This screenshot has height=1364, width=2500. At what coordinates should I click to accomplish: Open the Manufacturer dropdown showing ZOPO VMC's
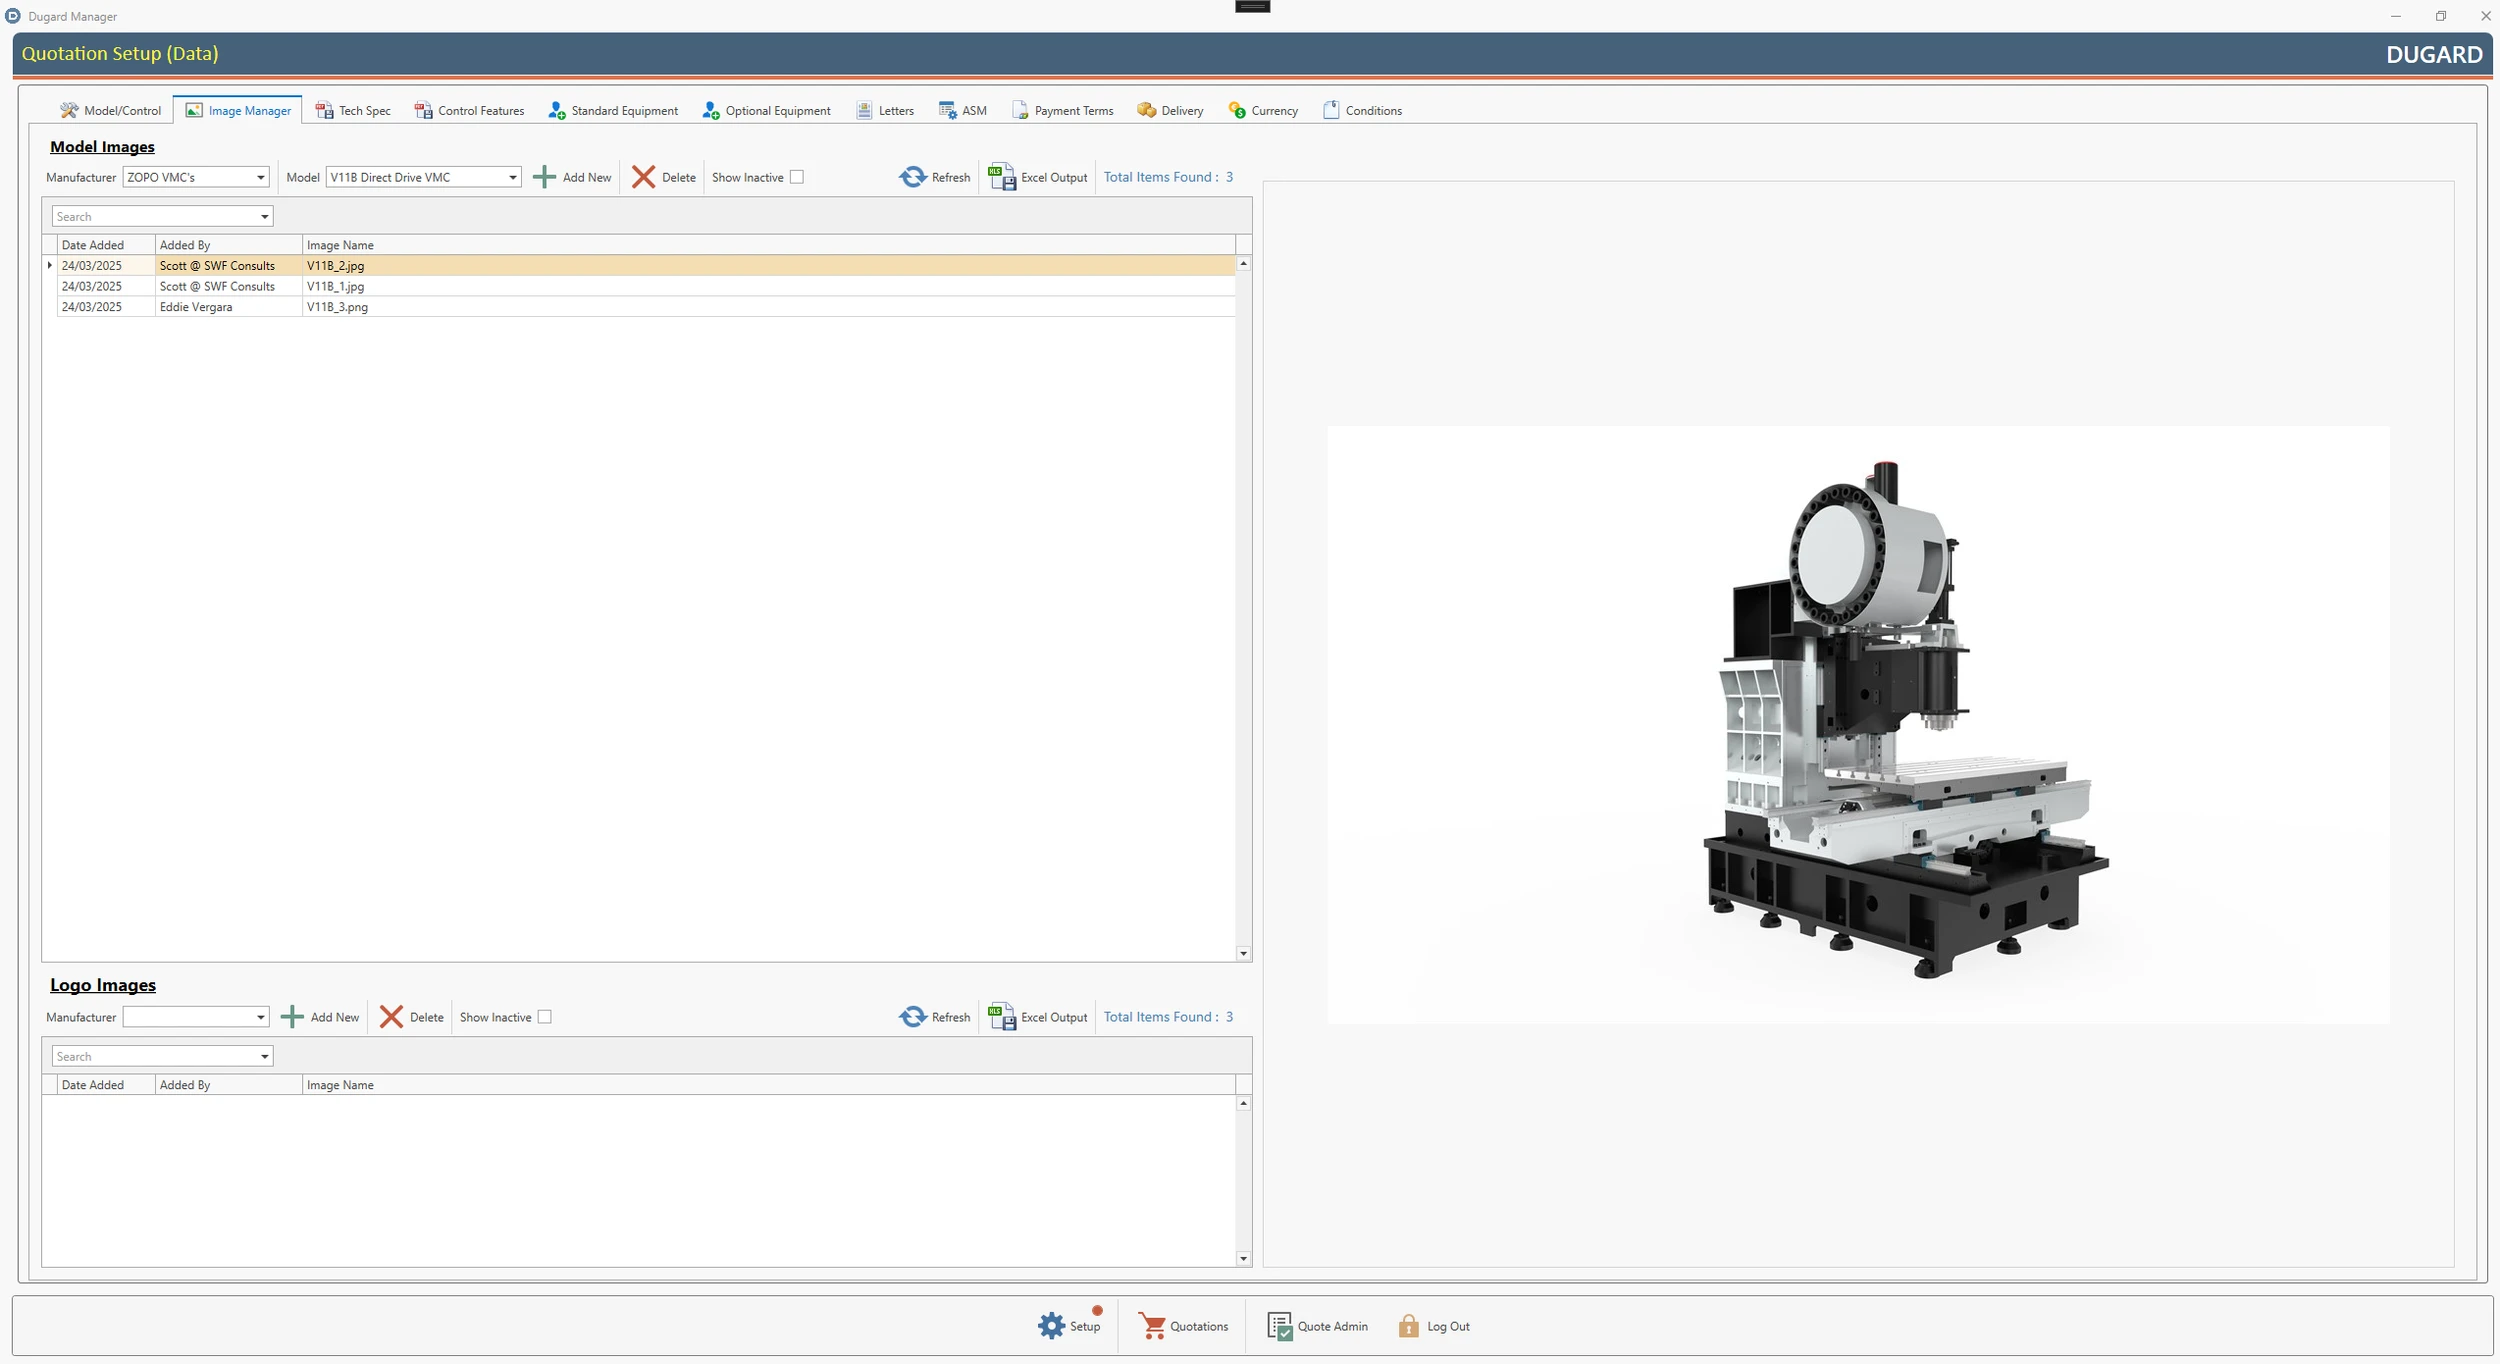[262, 177]
